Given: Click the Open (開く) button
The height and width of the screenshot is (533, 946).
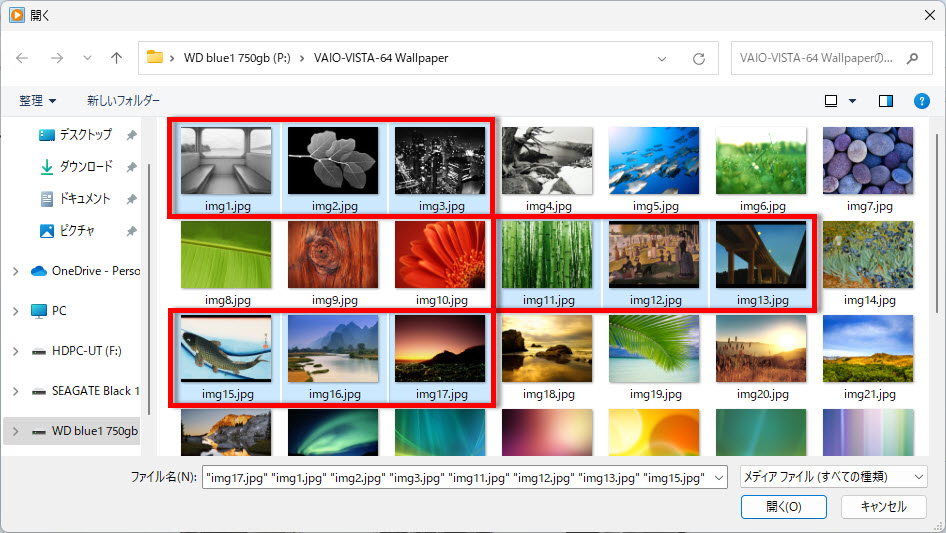Looking at the screenshot, I should pos(784,507).
